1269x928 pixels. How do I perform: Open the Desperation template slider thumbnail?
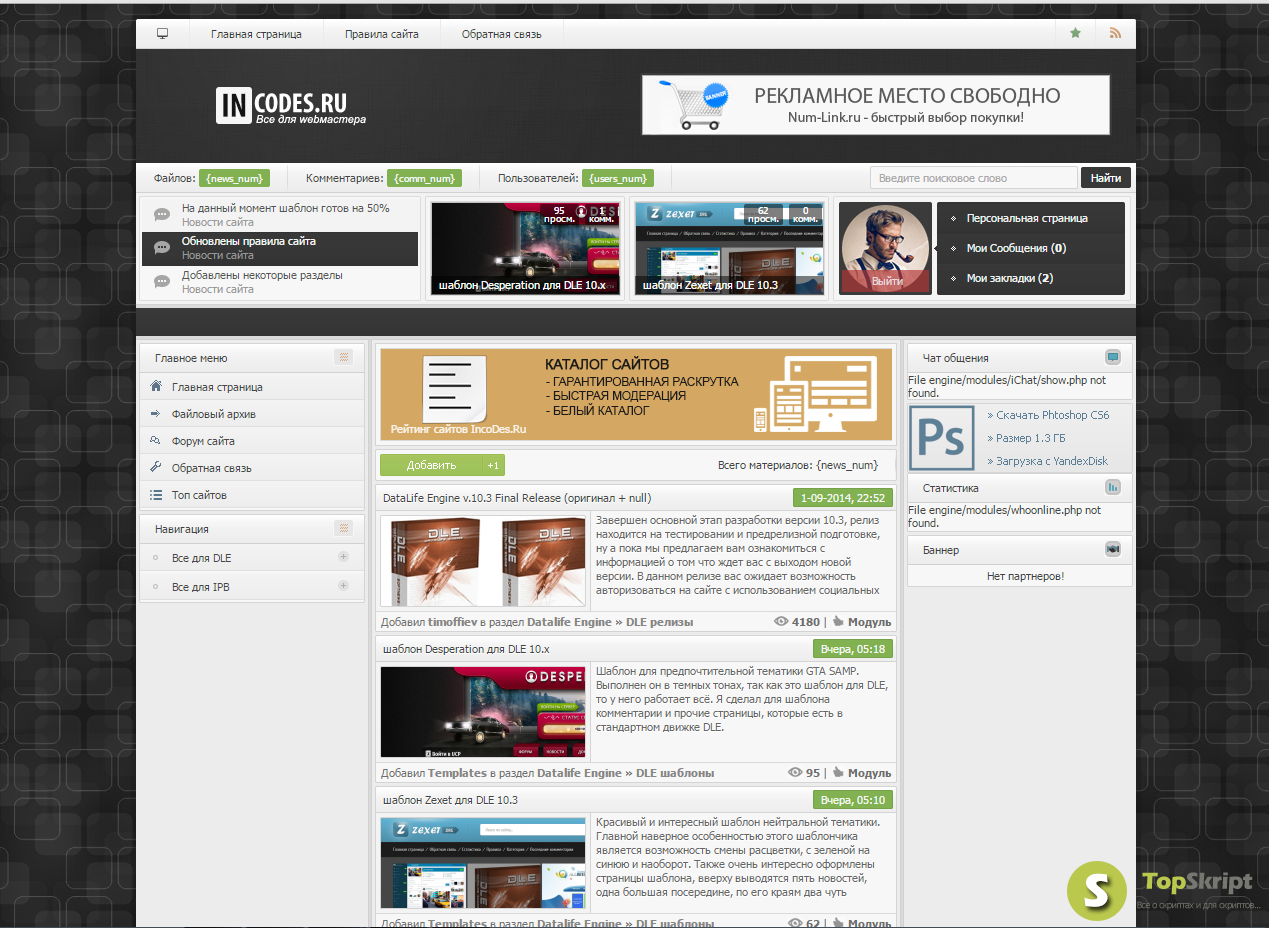(525, 249)
